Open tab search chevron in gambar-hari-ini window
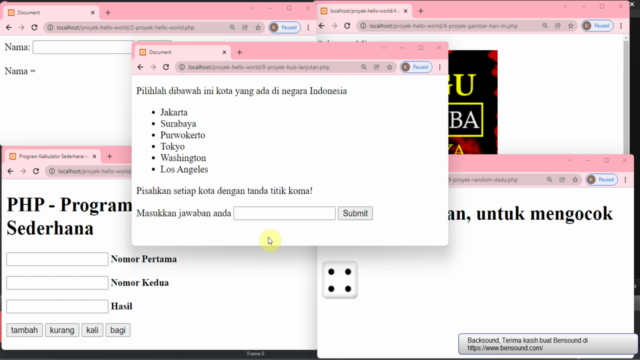This screenshot has height=360, width=640. pyautogui.click(x=565, y=7)
